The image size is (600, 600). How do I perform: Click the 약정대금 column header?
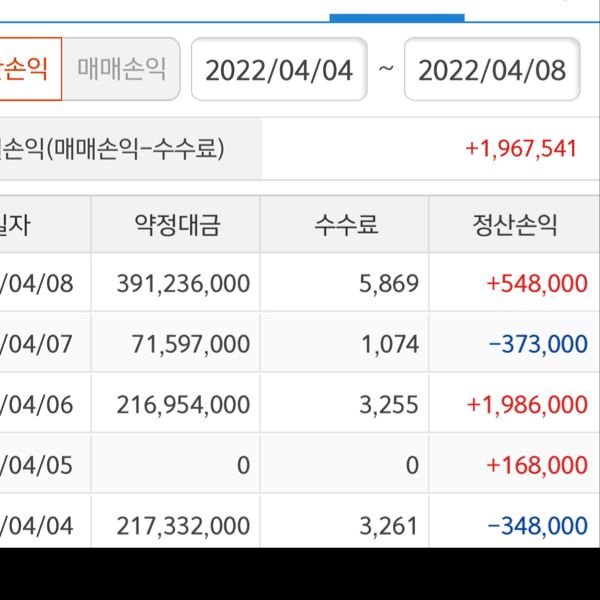[x=176, y=225]
